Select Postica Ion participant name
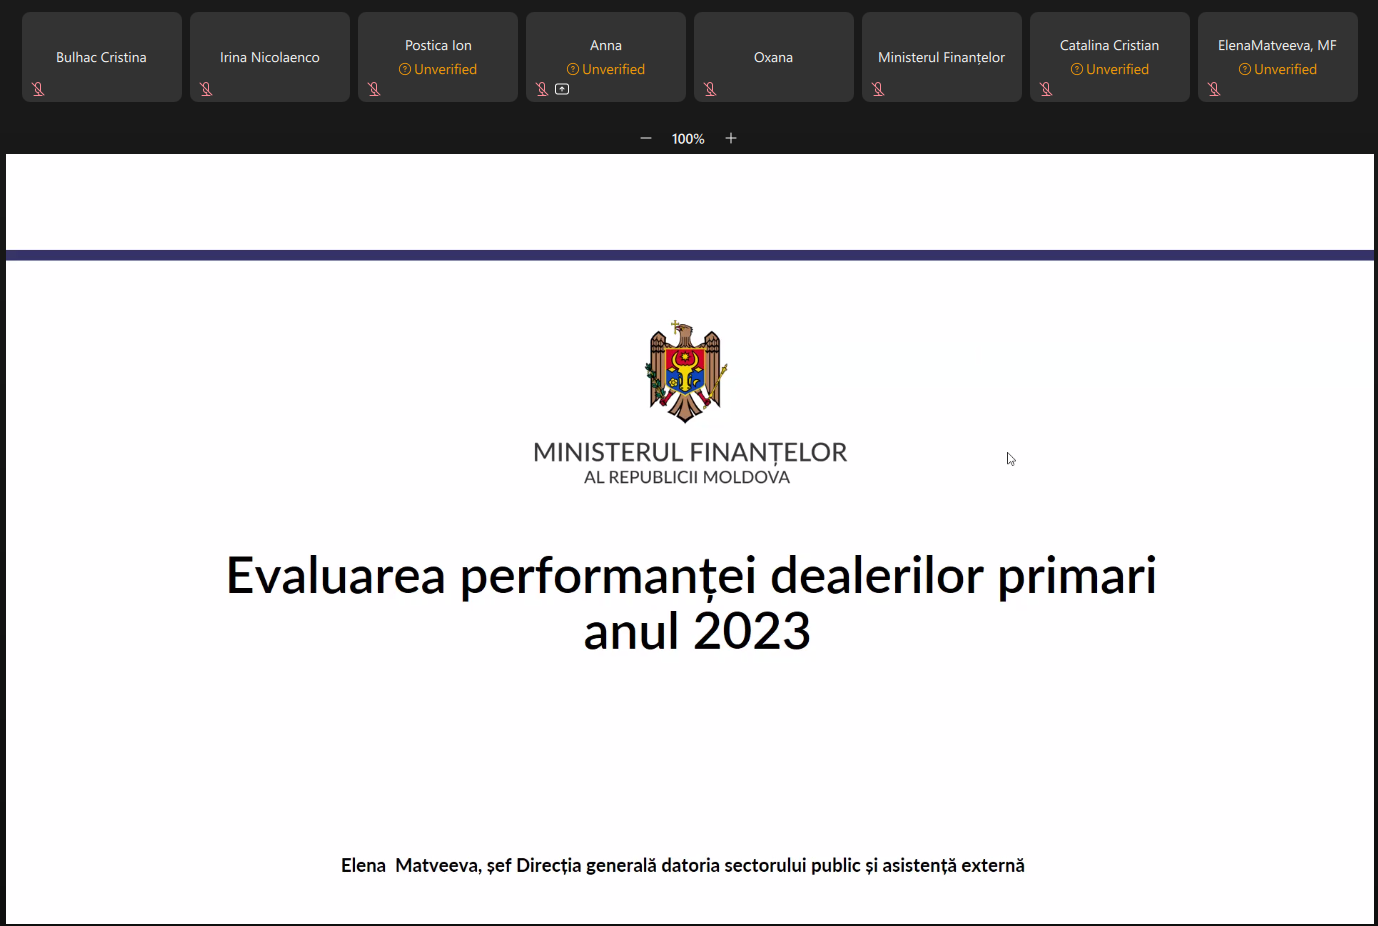Screen dimensions: 1378x926 pos(438,45)
